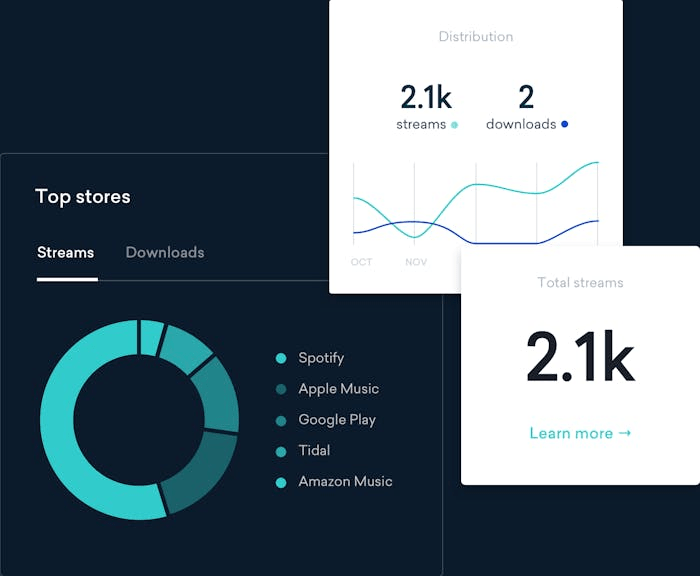700x576 pixels.
Task: Click the Apple Music legend label
Action: coord(339,389)
